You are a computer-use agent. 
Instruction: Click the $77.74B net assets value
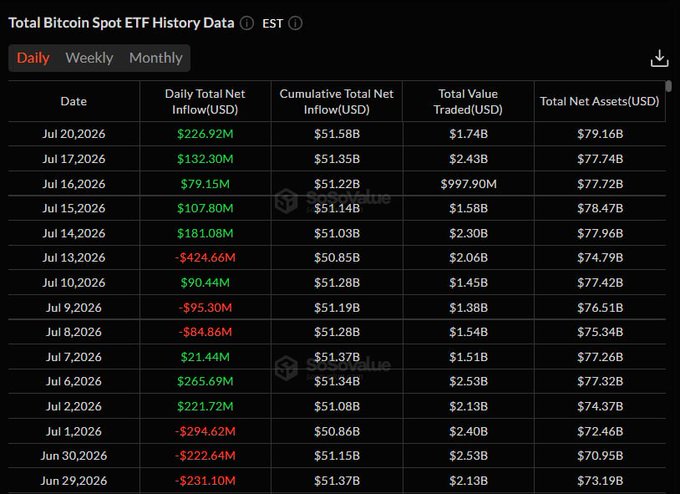point(600,159)
